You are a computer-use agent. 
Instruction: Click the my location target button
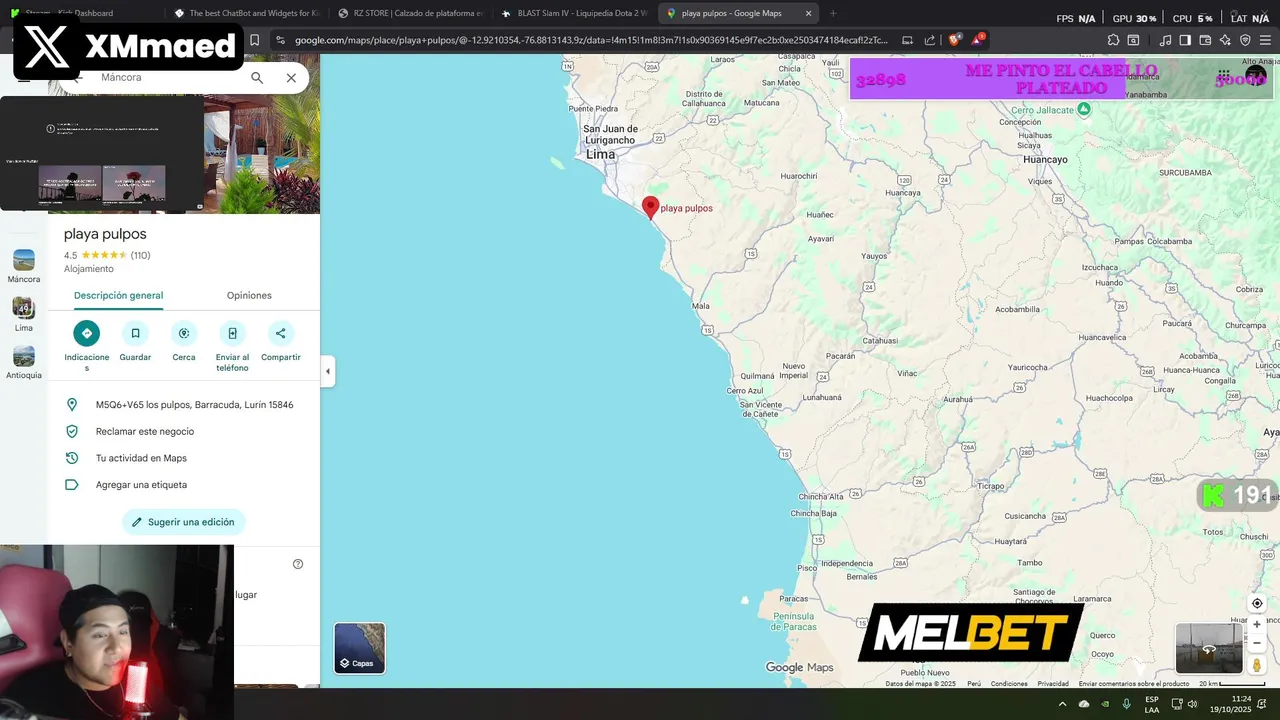pyautogui.click(x=1257, y=603)
